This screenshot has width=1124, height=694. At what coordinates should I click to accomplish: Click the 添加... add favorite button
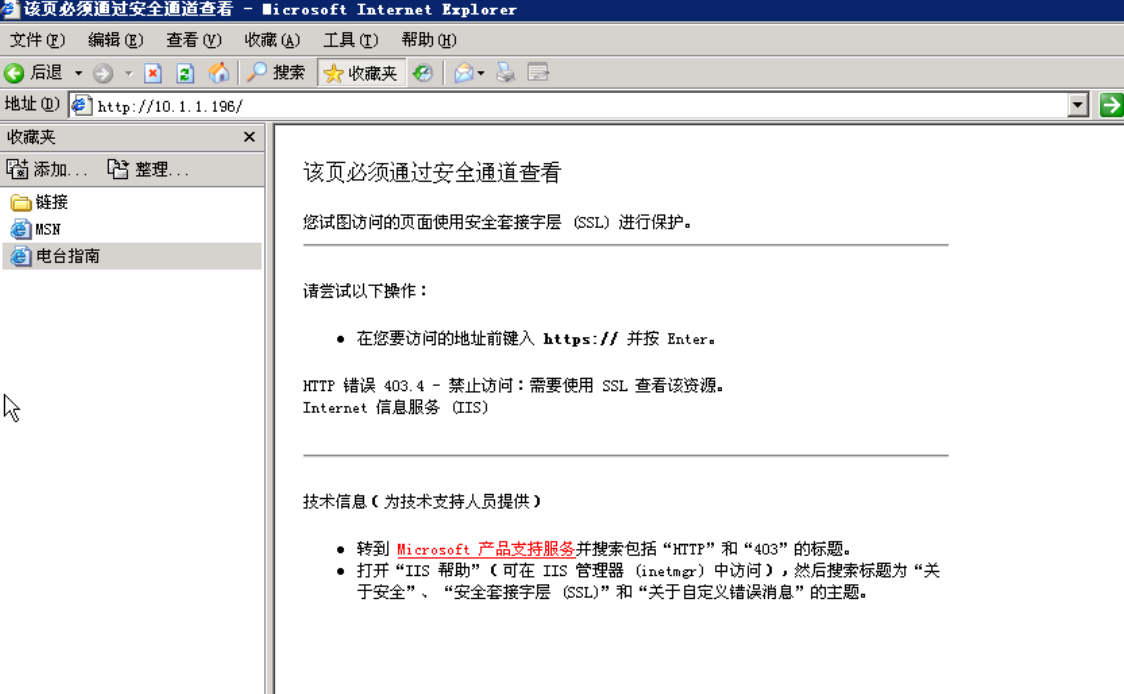coord(47,169)
